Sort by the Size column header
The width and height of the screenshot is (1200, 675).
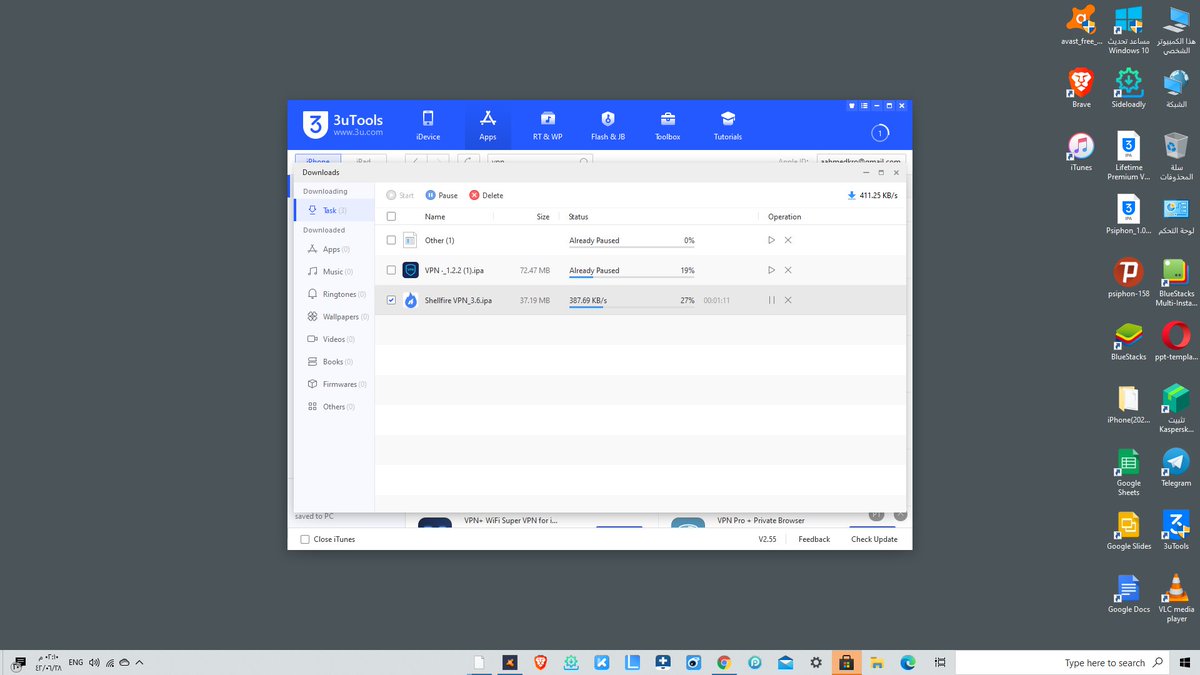pos(543,216)
